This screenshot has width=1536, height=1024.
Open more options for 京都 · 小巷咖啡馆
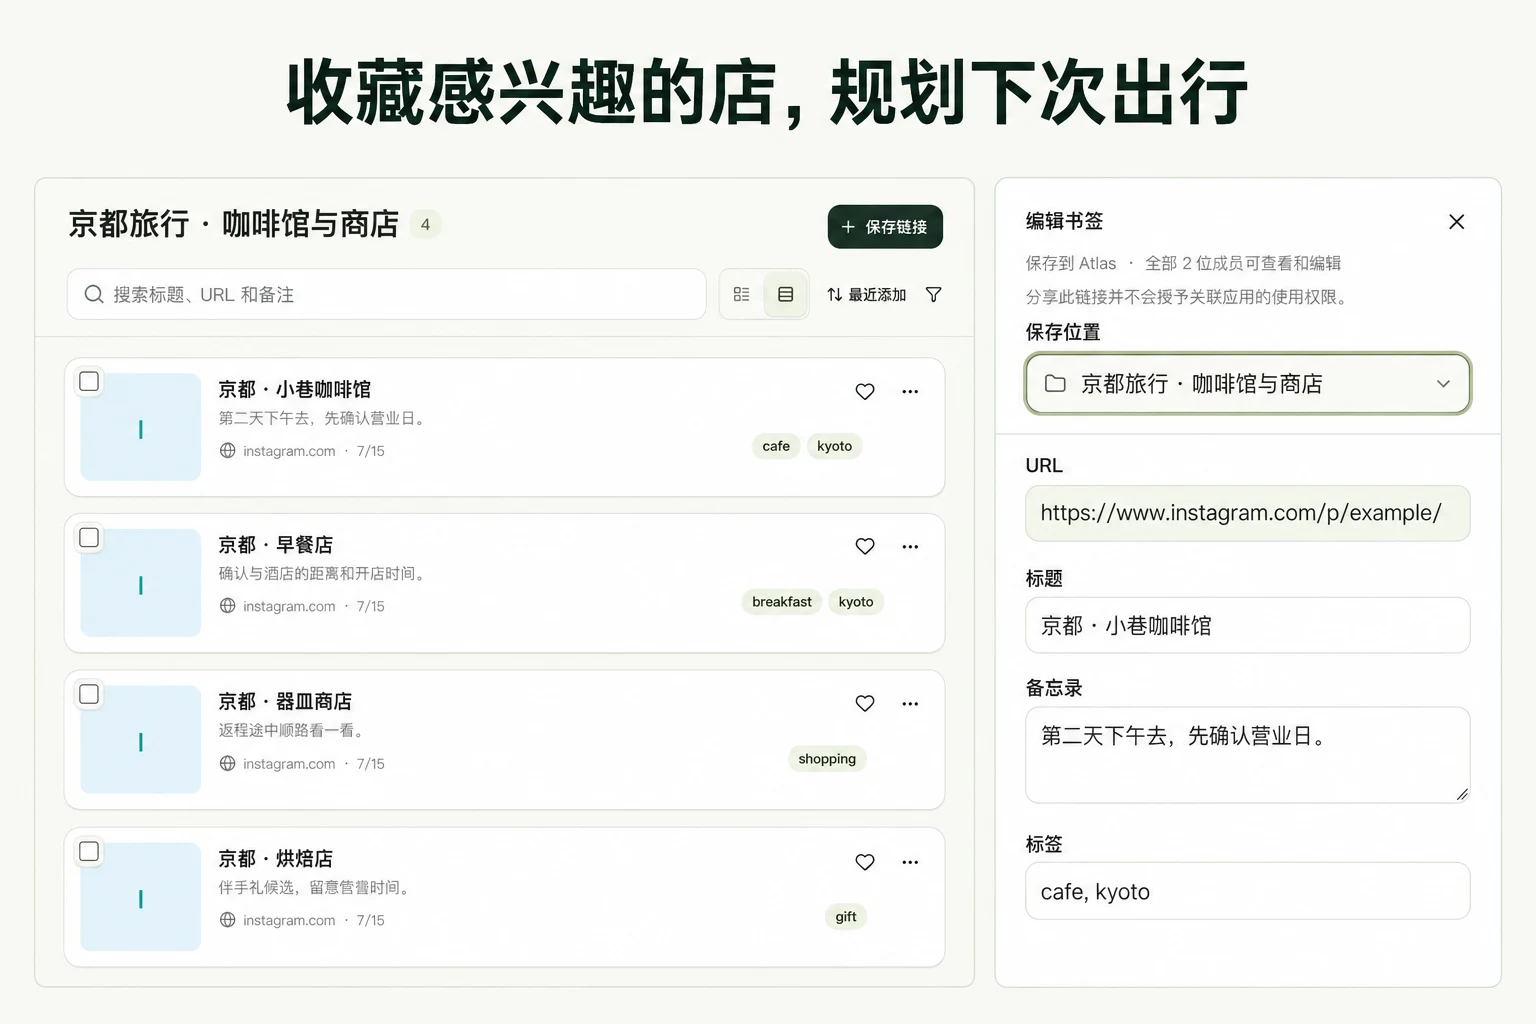[910, 391]
